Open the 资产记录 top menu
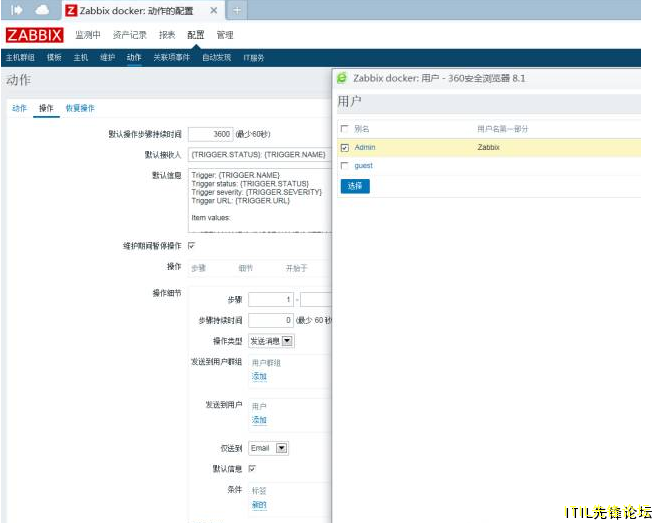This screenshot has width=652, height=523. pos(129,35)
